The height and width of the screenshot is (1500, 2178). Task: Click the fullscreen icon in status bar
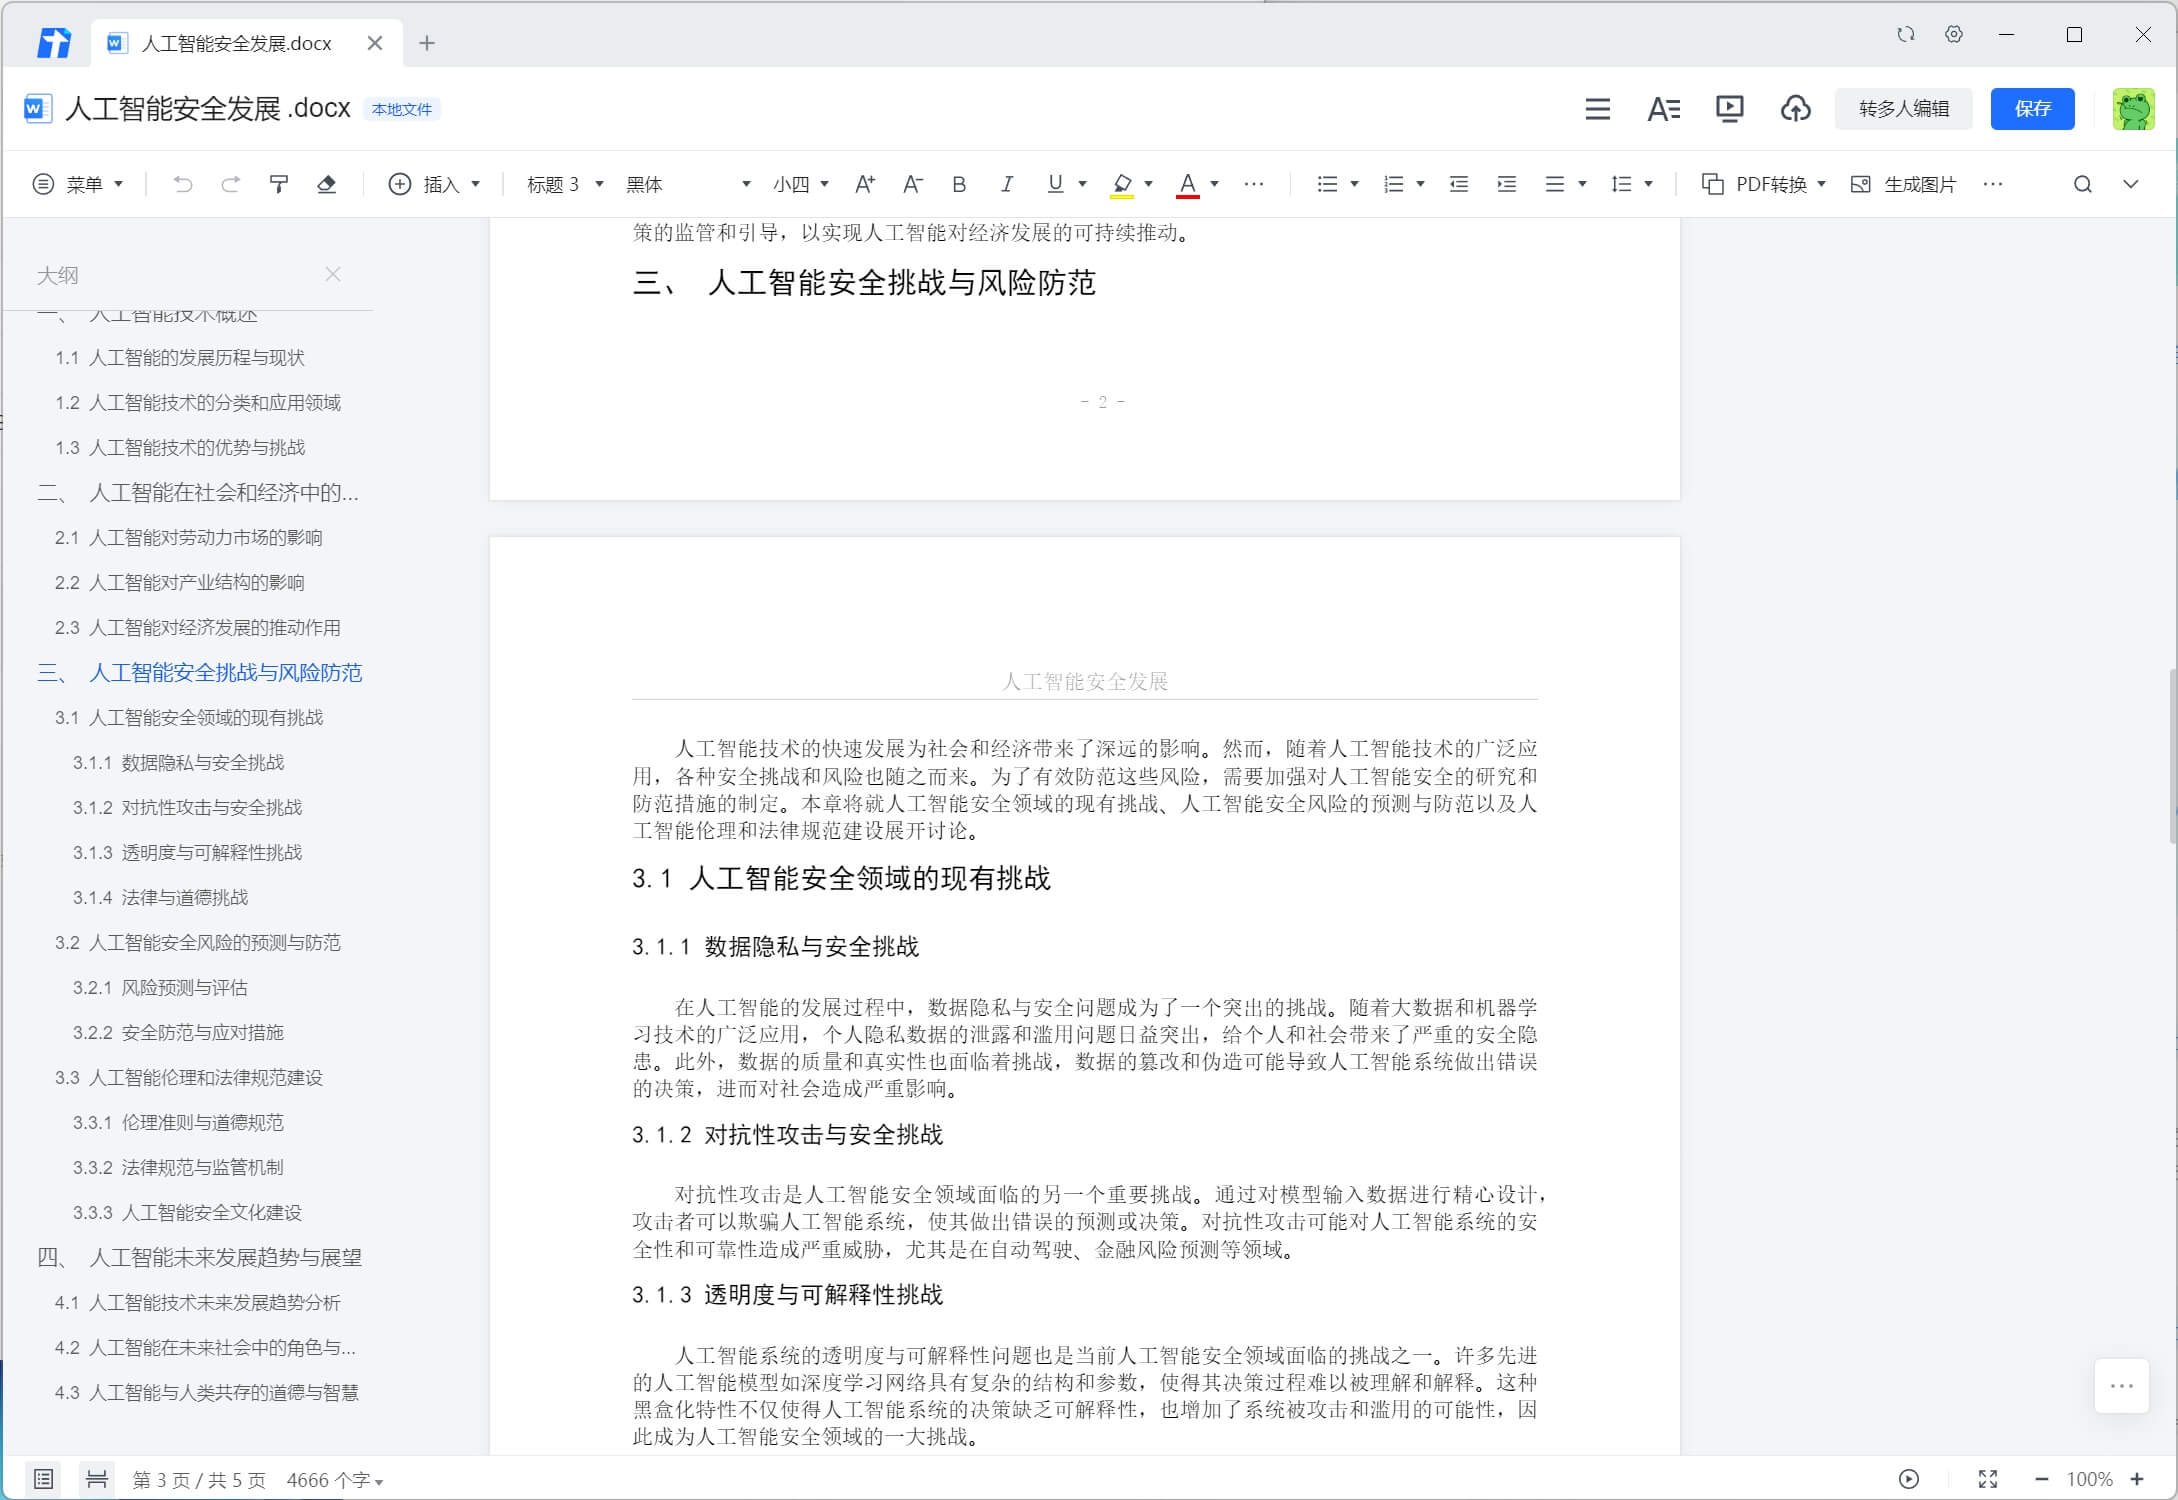pyautogui.click(x=1987, y=1479)
